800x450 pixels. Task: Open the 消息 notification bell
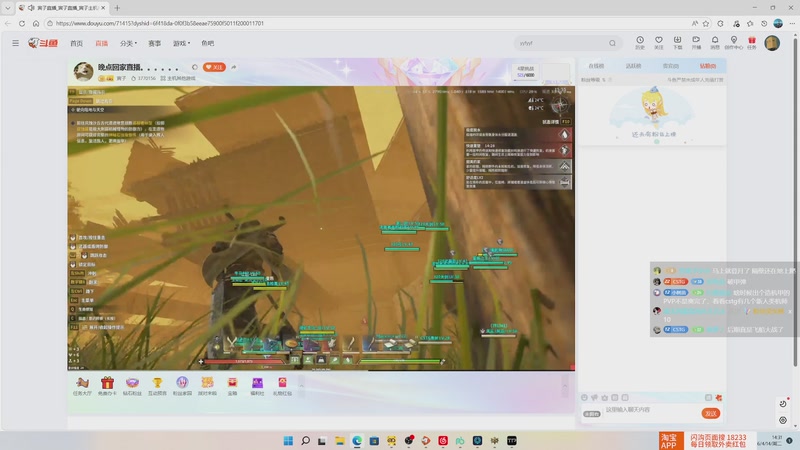(715, 42)
